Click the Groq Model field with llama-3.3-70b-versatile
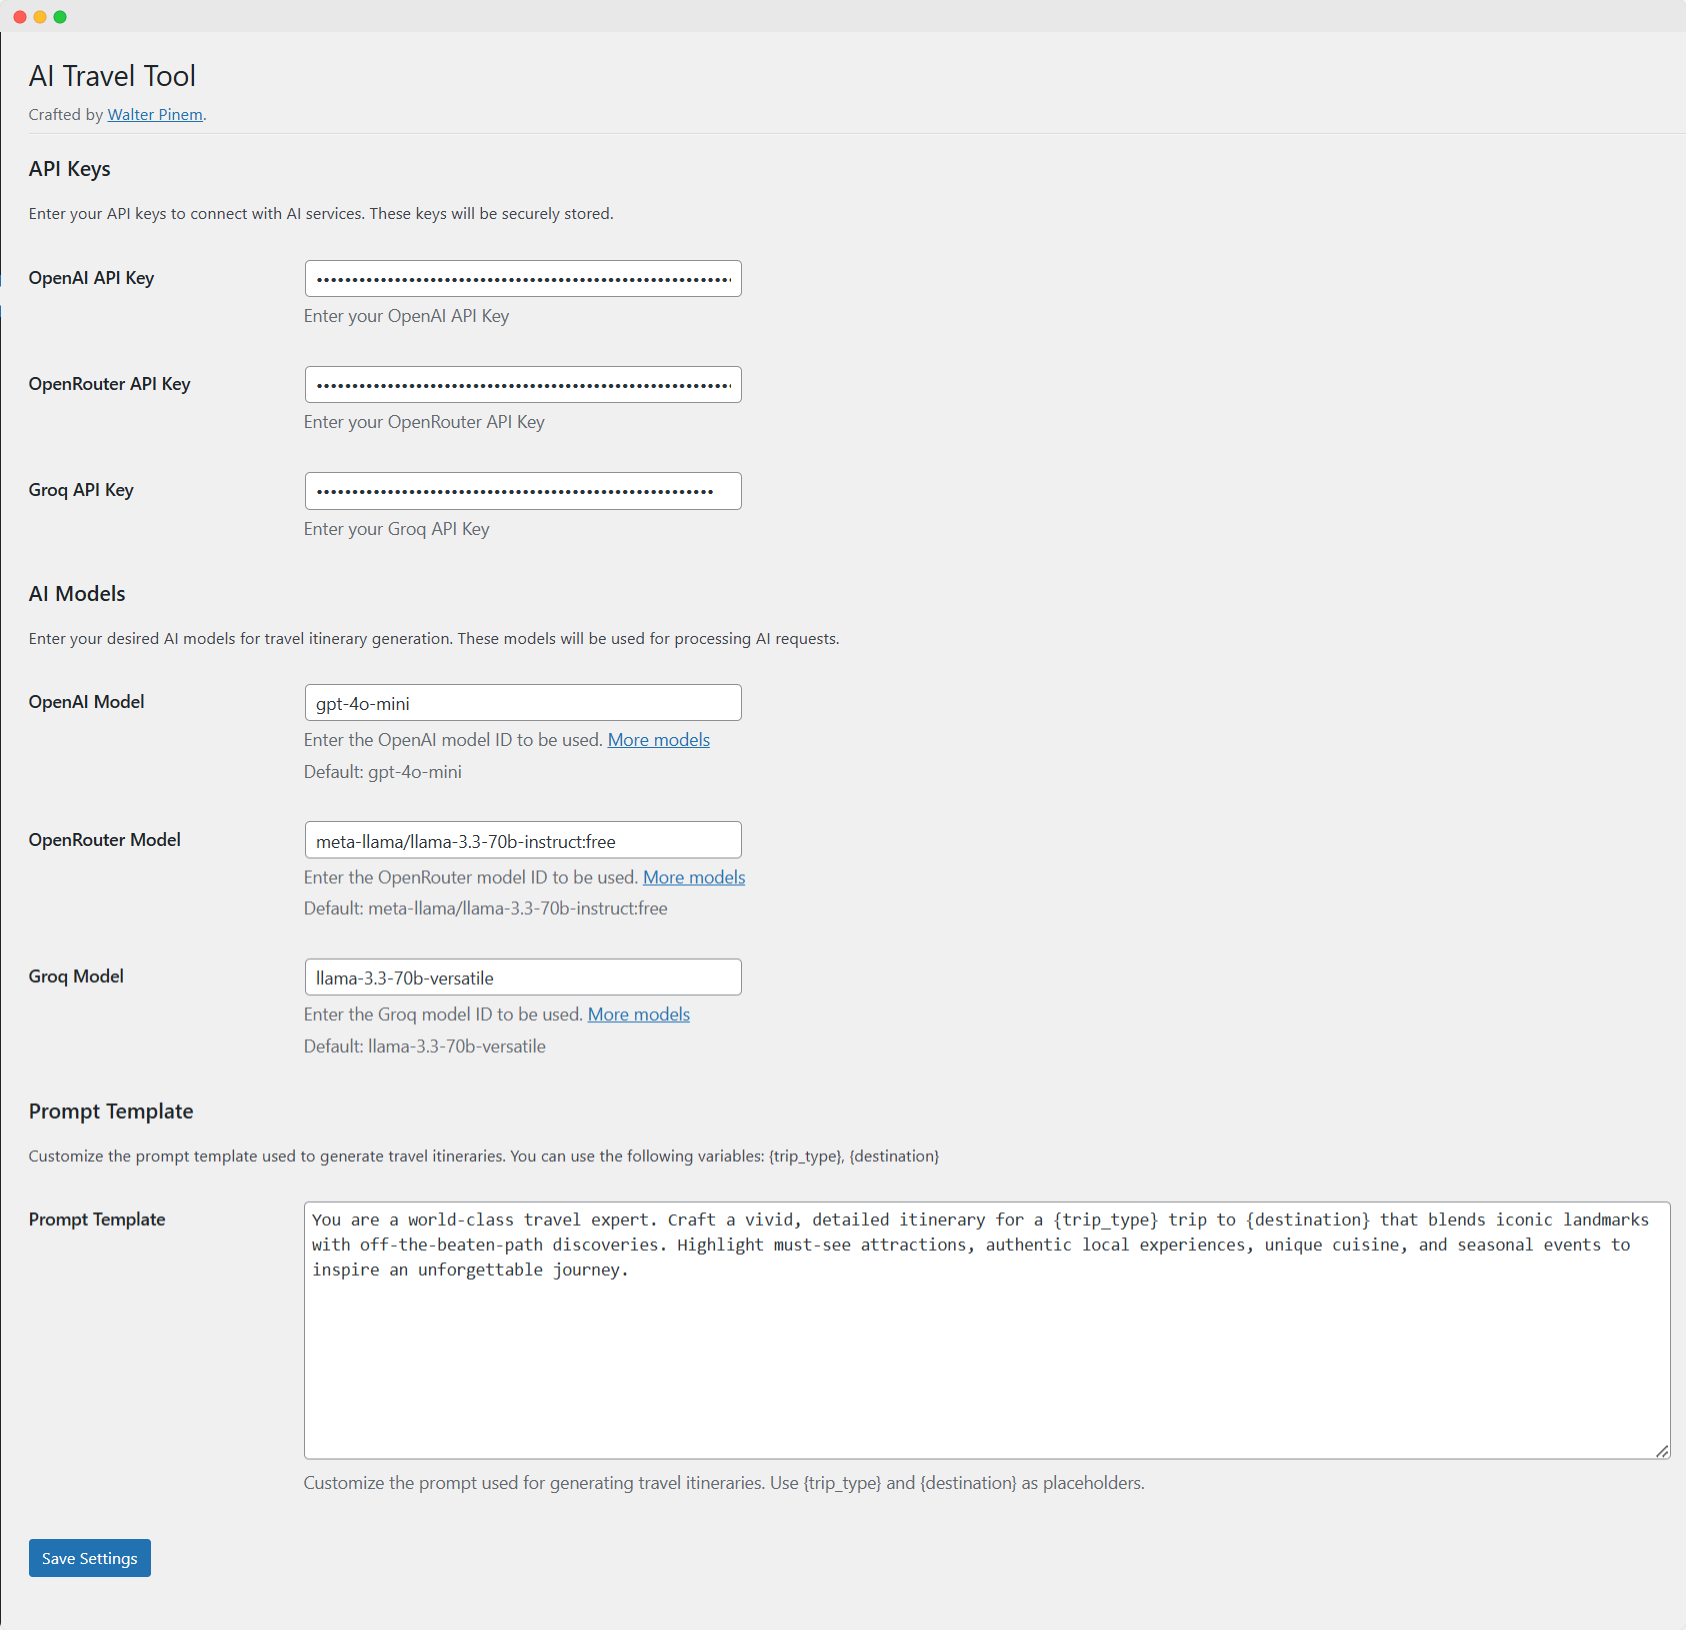The height and width of the screenshot is (1630, 1686). click(522, 978)
